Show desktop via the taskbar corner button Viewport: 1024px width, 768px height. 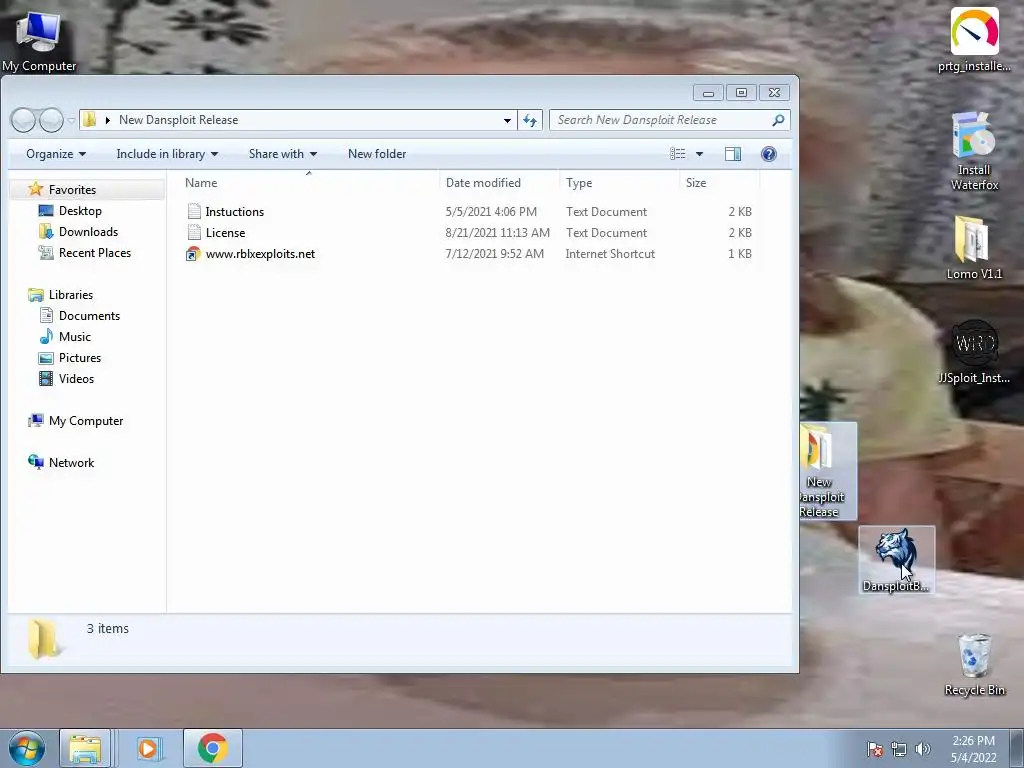[x=1017, y=748]
